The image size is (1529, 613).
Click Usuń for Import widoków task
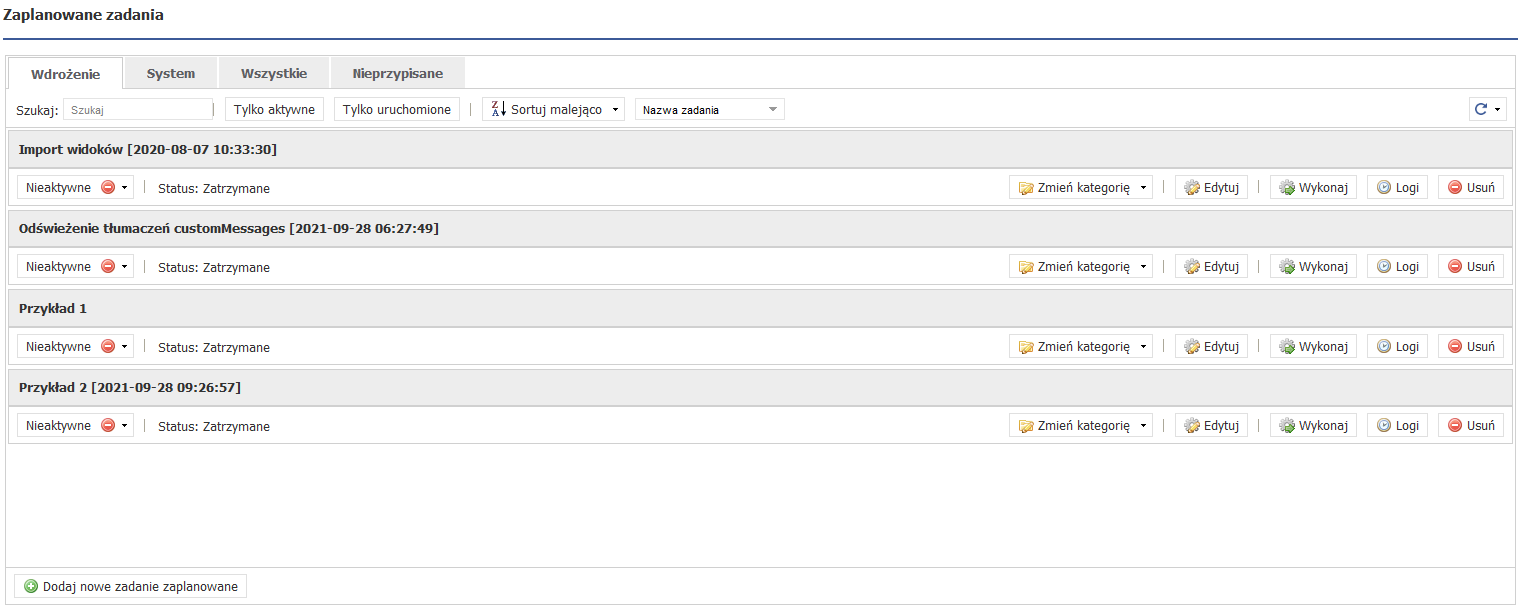1470,187
